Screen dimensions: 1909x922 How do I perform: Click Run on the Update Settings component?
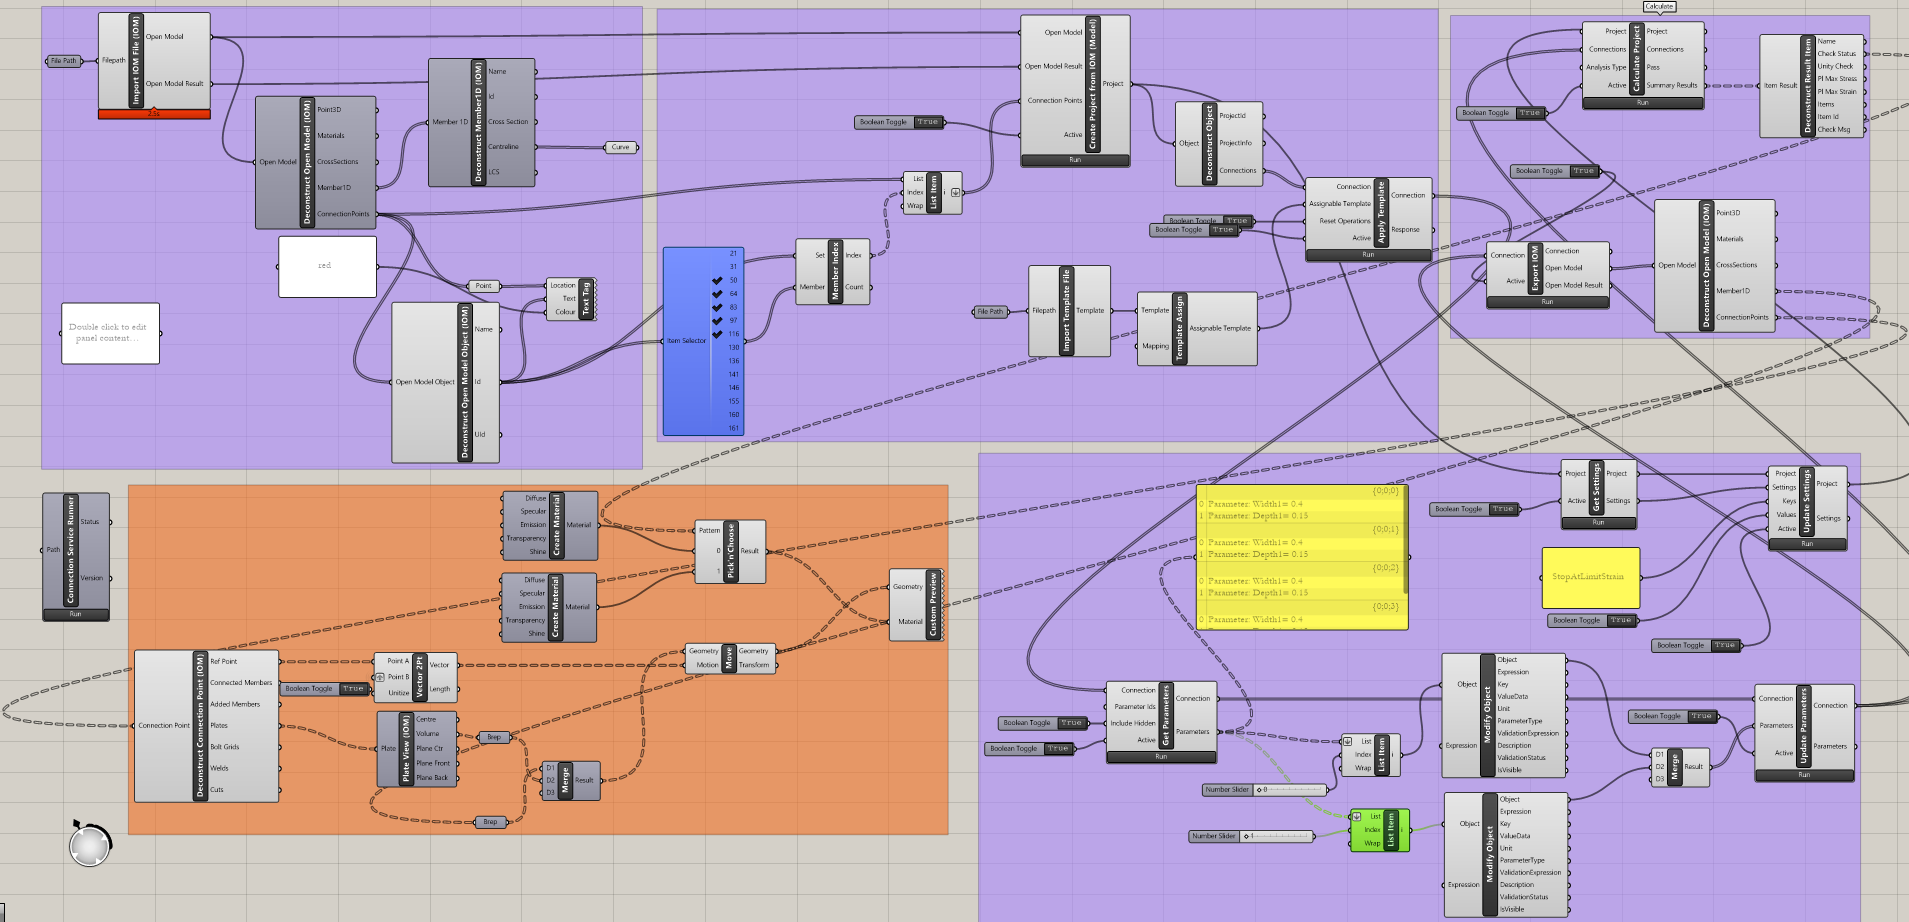(1808, 543)
